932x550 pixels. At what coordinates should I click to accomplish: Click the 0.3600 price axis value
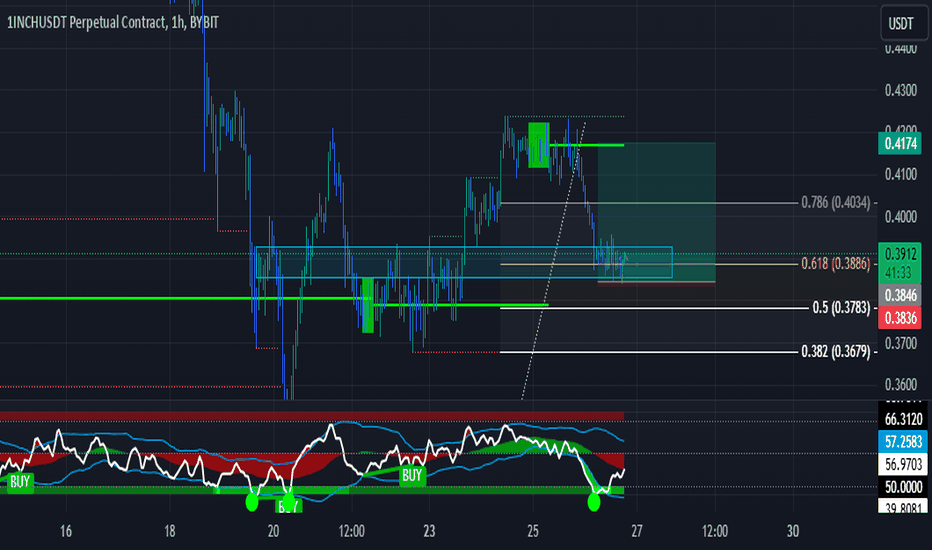coord(900,385)
